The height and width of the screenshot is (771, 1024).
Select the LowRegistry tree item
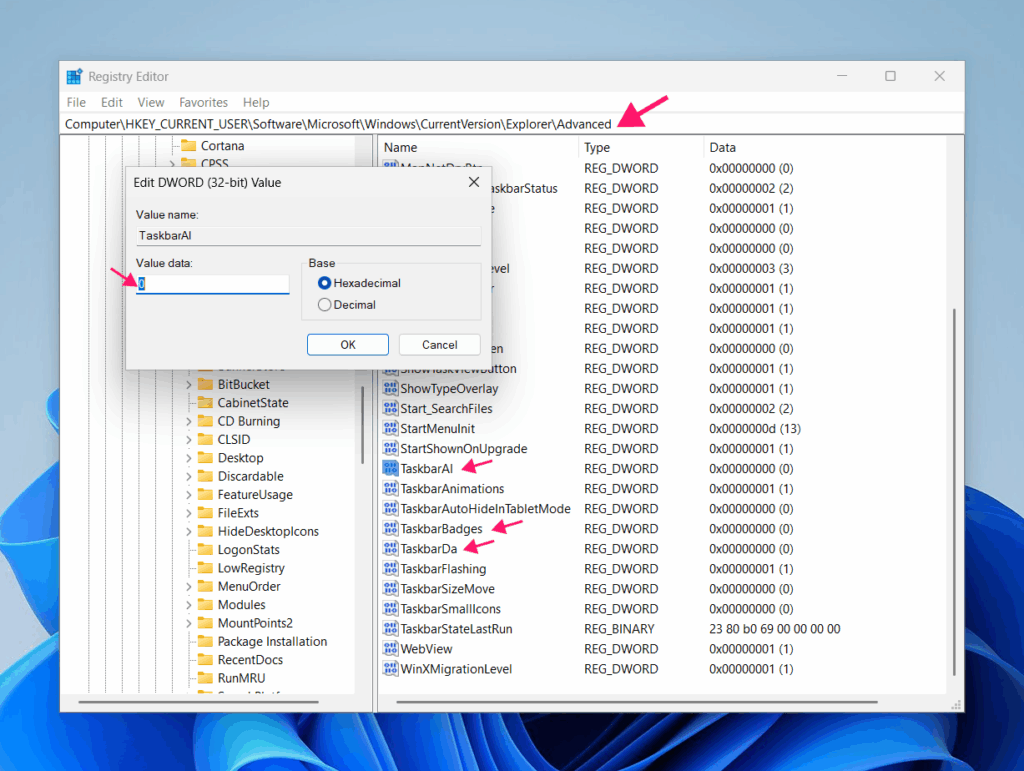tap(251, 568)
